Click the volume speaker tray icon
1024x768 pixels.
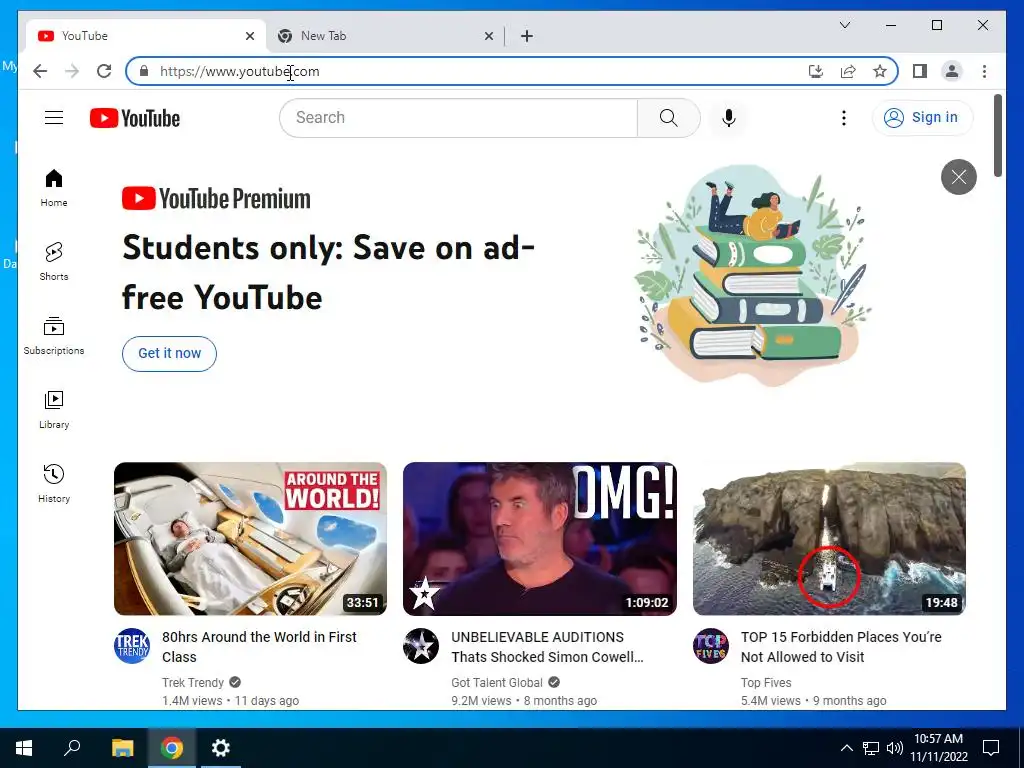pyautogui.click(x=895, y=748)
